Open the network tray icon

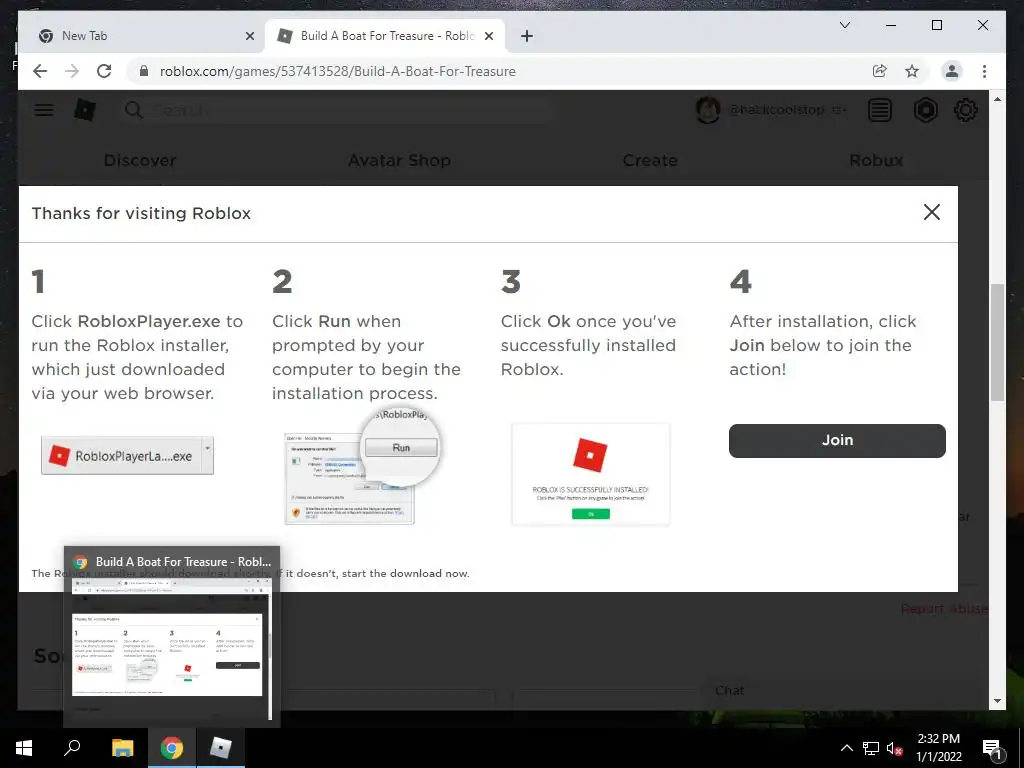pyautogui.click(x=871, y=748)
